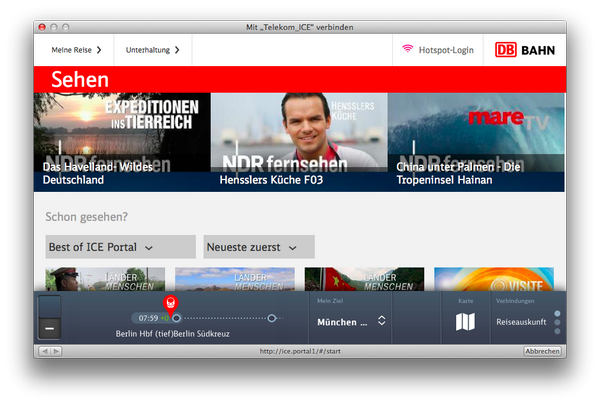Click the chevron next to Unterhaltung
Viewport: 600px width, 405px height.
click(x=177, y=50)
